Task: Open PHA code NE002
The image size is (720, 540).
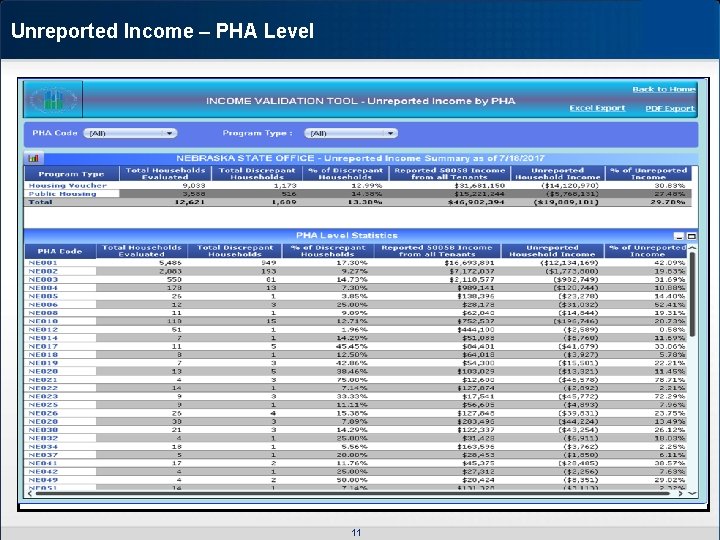Action: (x=43, y=271)
